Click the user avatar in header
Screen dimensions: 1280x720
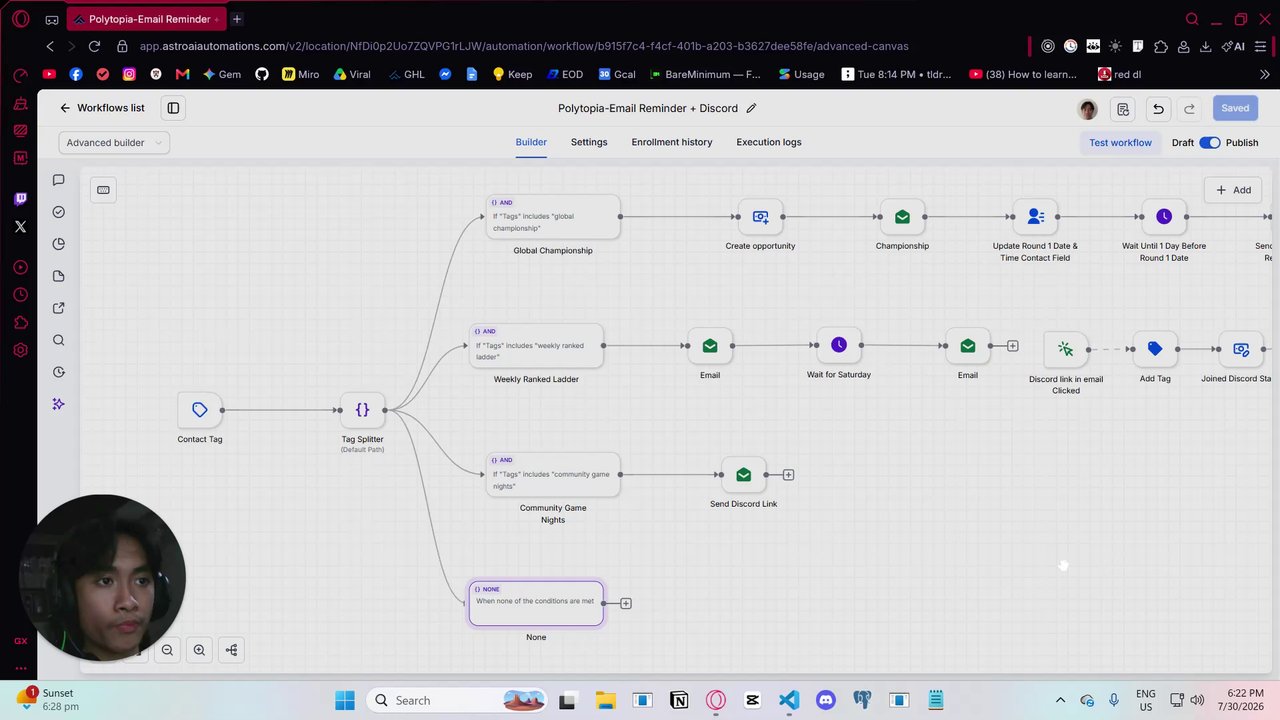[x=1088, y=109]
